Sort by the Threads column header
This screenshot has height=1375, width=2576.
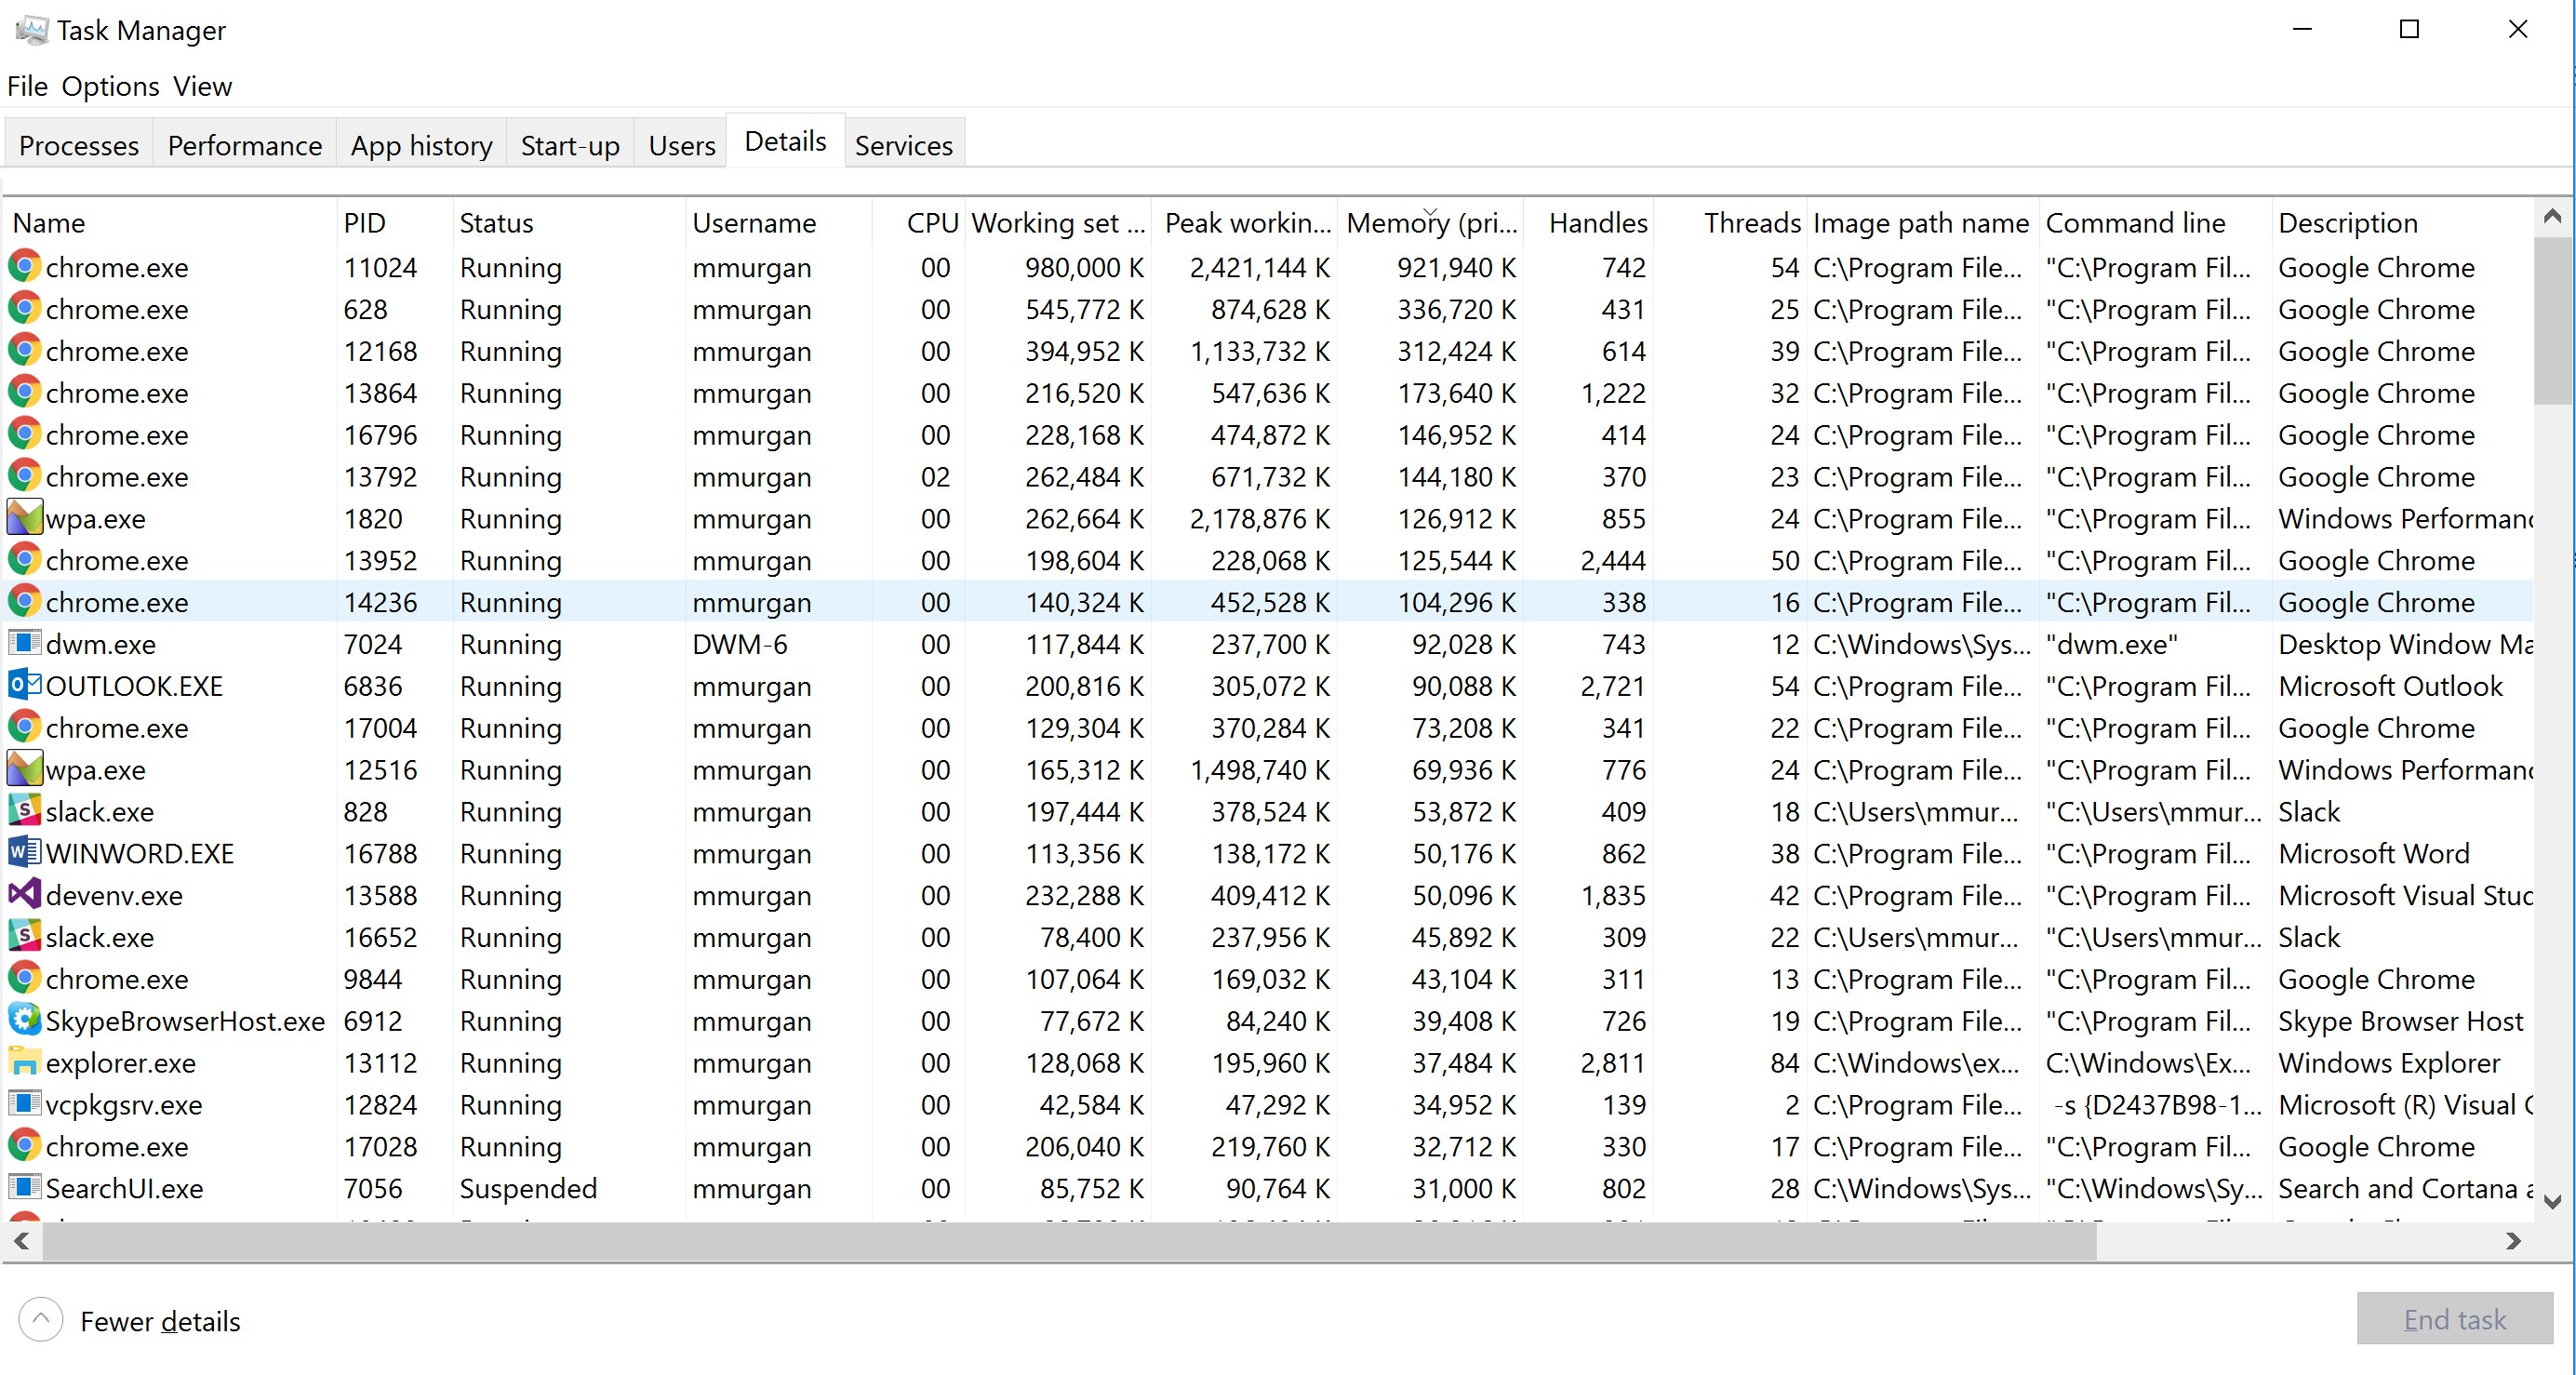1731,222
